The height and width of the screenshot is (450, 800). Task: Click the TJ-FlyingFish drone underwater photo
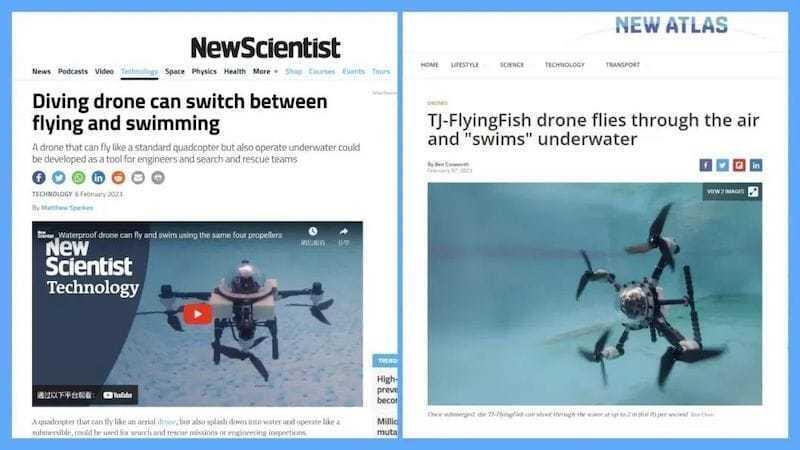(594, 294)
